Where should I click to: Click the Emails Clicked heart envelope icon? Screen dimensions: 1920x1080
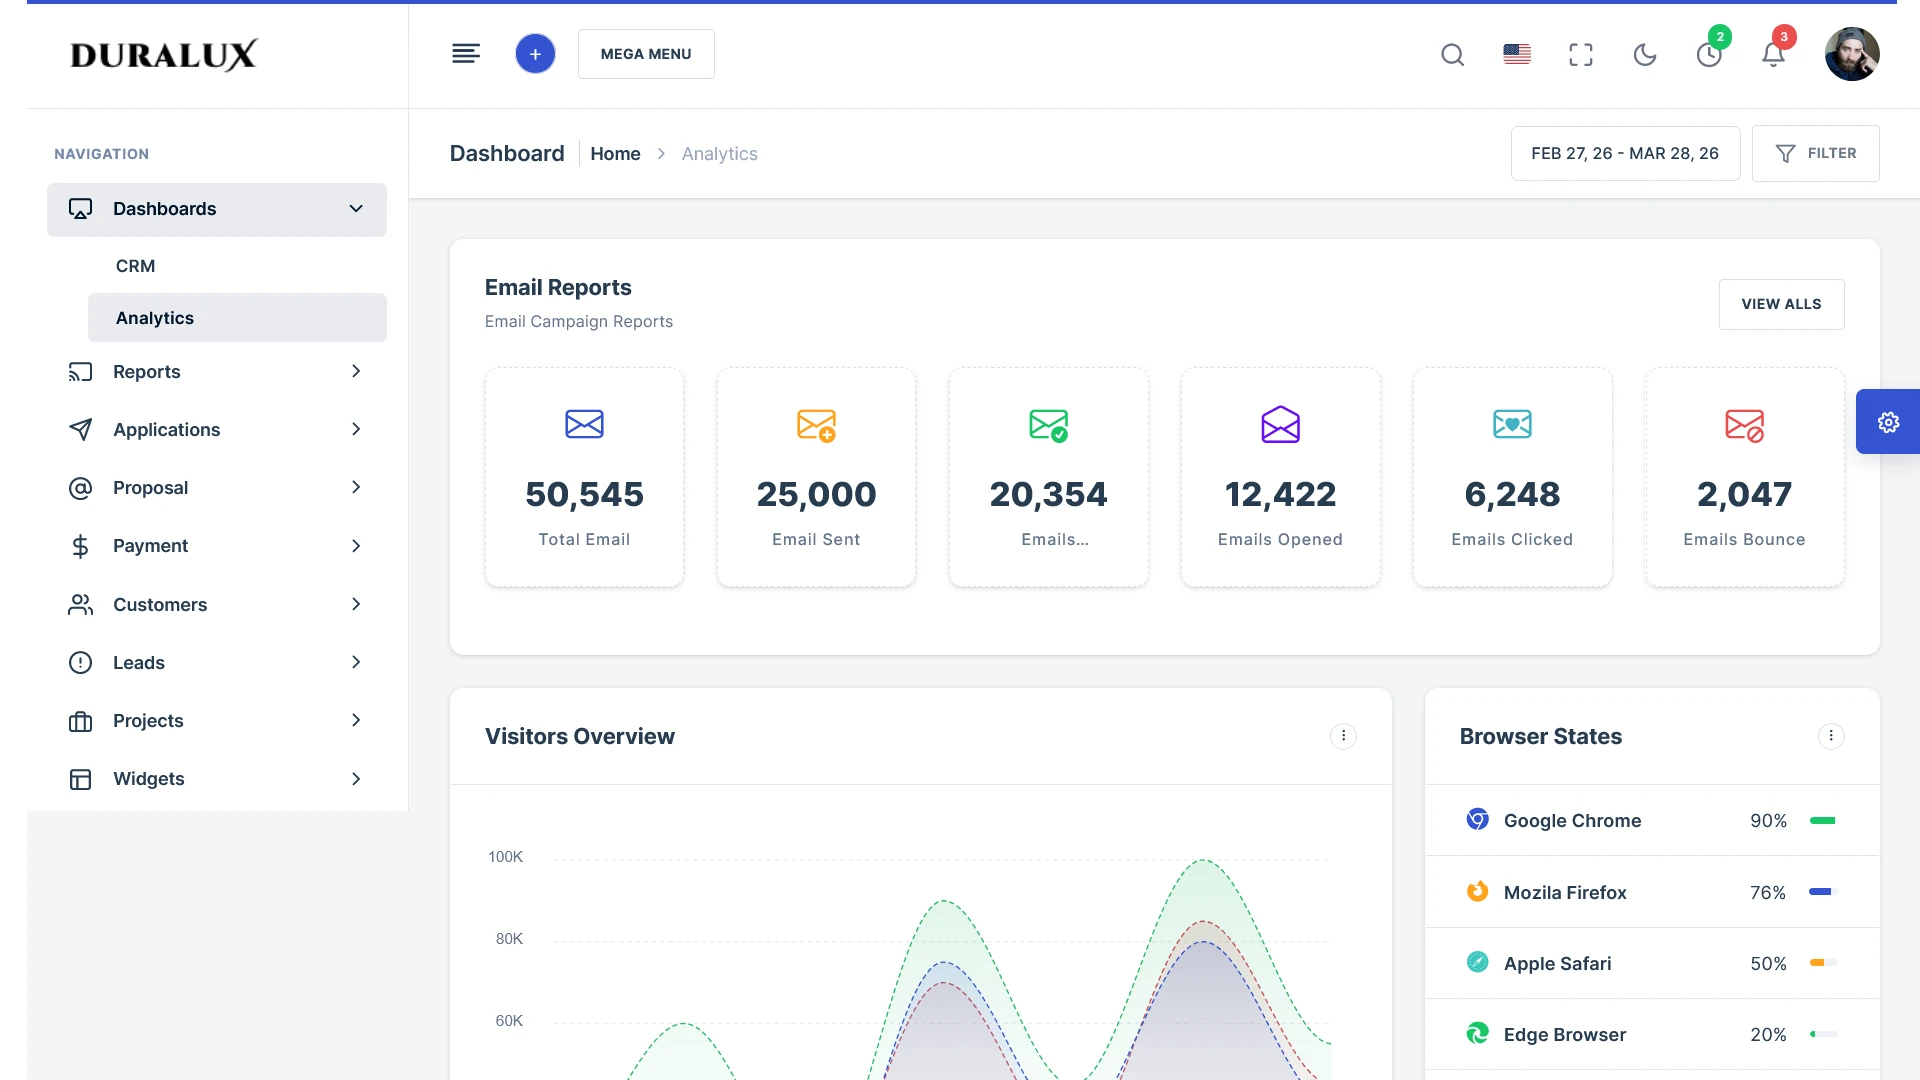[1512, 424]
